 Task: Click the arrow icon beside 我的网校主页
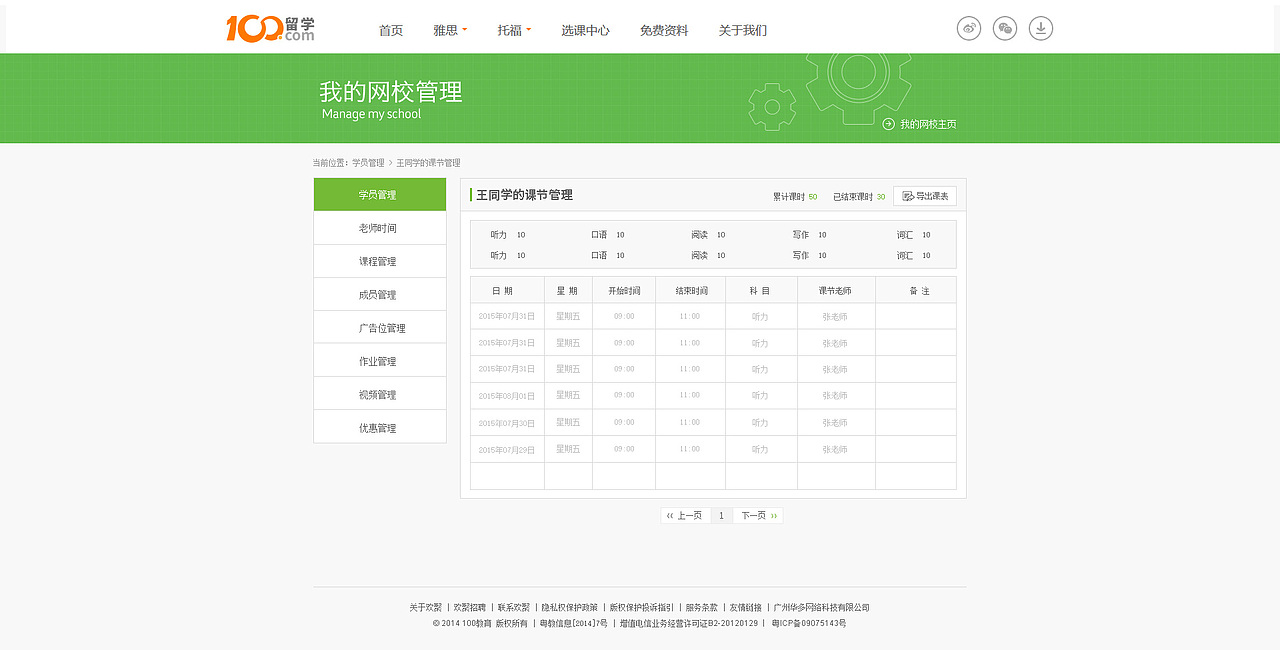(889, 124)
